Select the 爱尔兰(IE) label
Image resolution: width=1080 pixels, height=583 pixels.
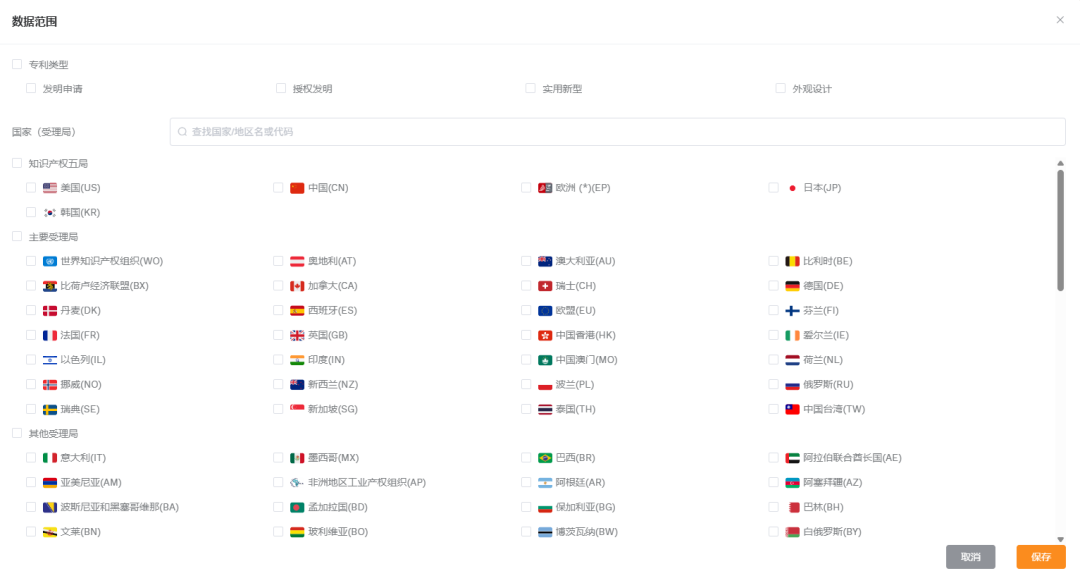[826, 336]
